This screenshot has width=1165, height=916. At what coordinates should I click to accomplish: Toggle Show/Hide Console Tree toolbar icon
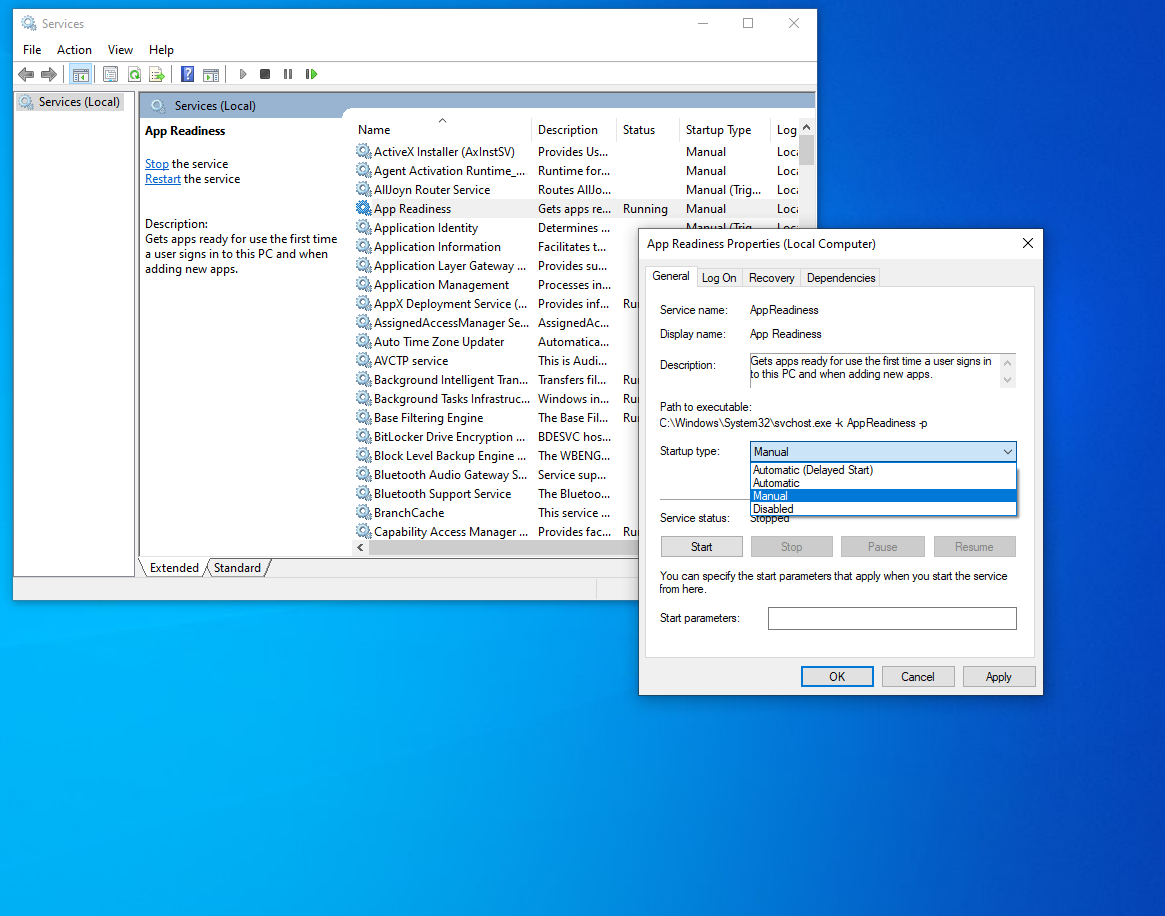coord(80,74)
